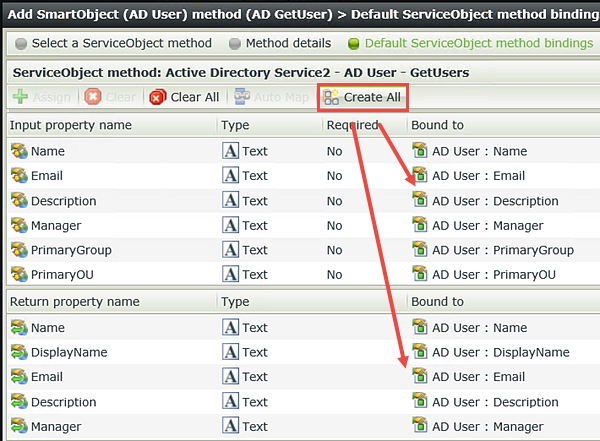Select the input property icon for Email
The height and width of the screenshot is (441, 600).
[19, 175]
